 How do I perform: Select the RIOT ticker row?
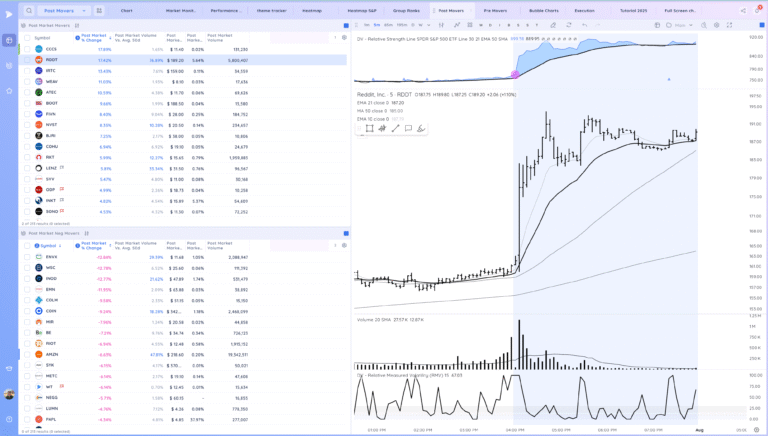coord(183,343)
